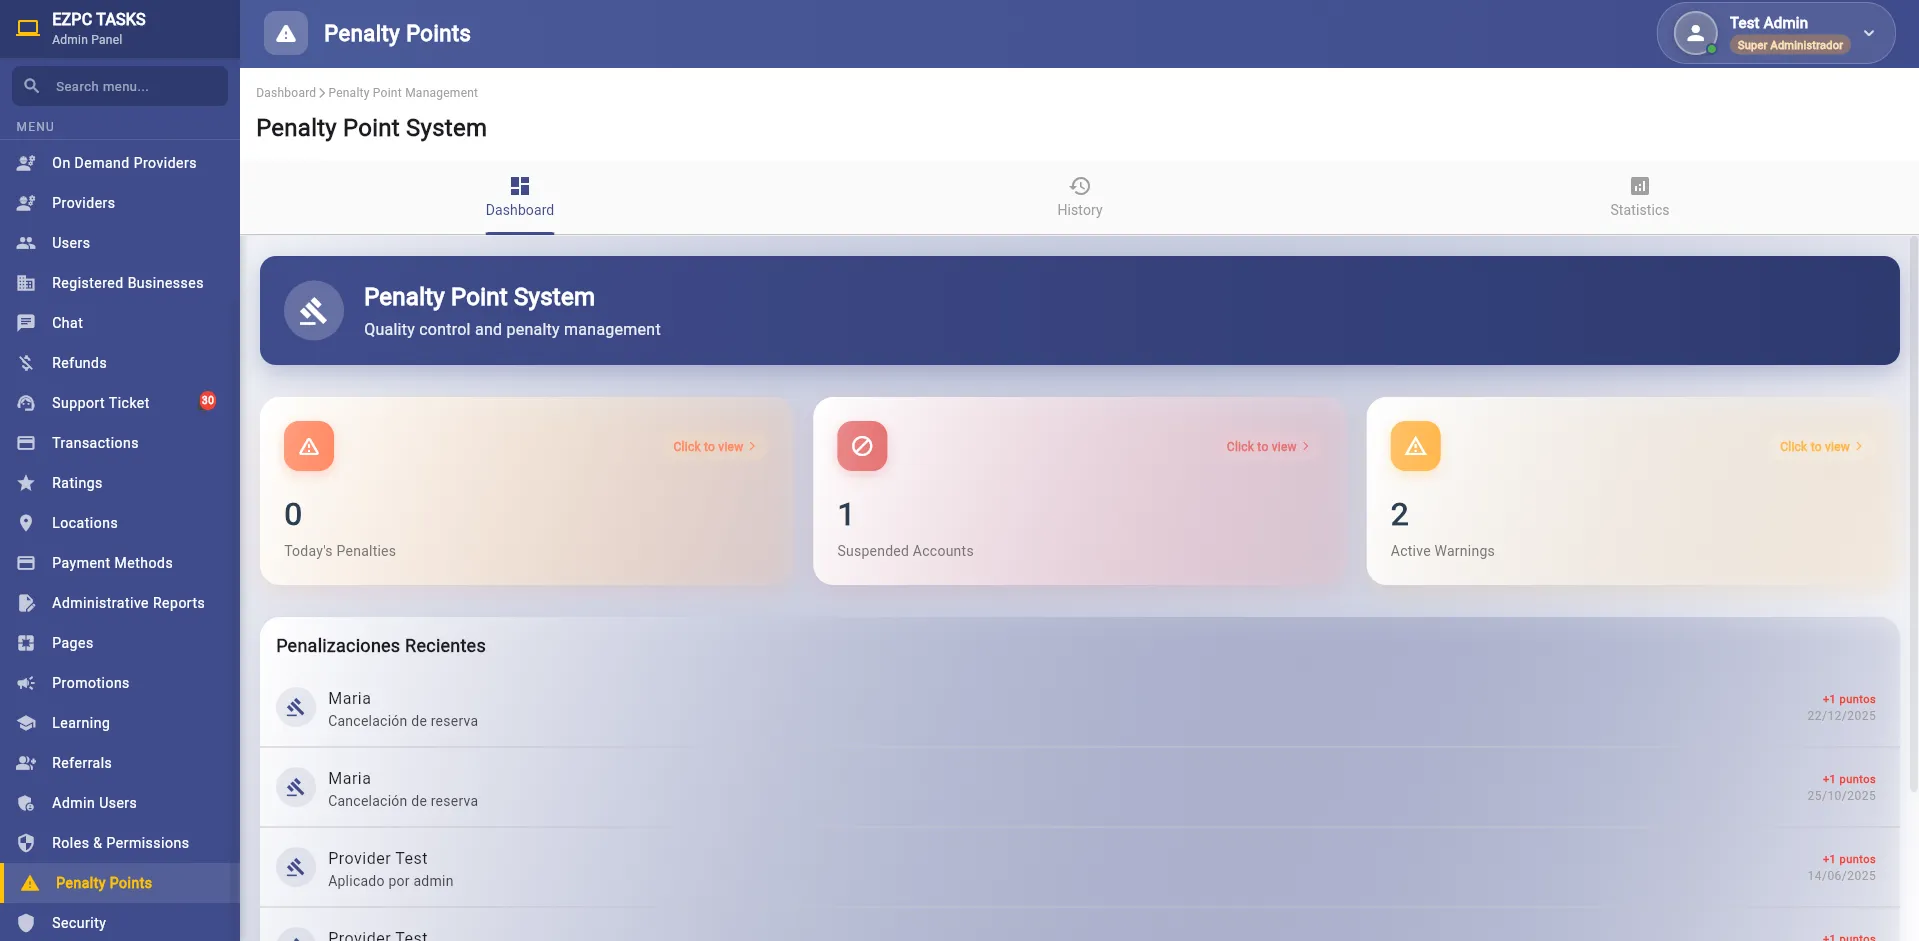The height and width of the screenshot is (941, 1919).
Task: Open Click to view on Active Warnings
Action: click(1820, 447)
